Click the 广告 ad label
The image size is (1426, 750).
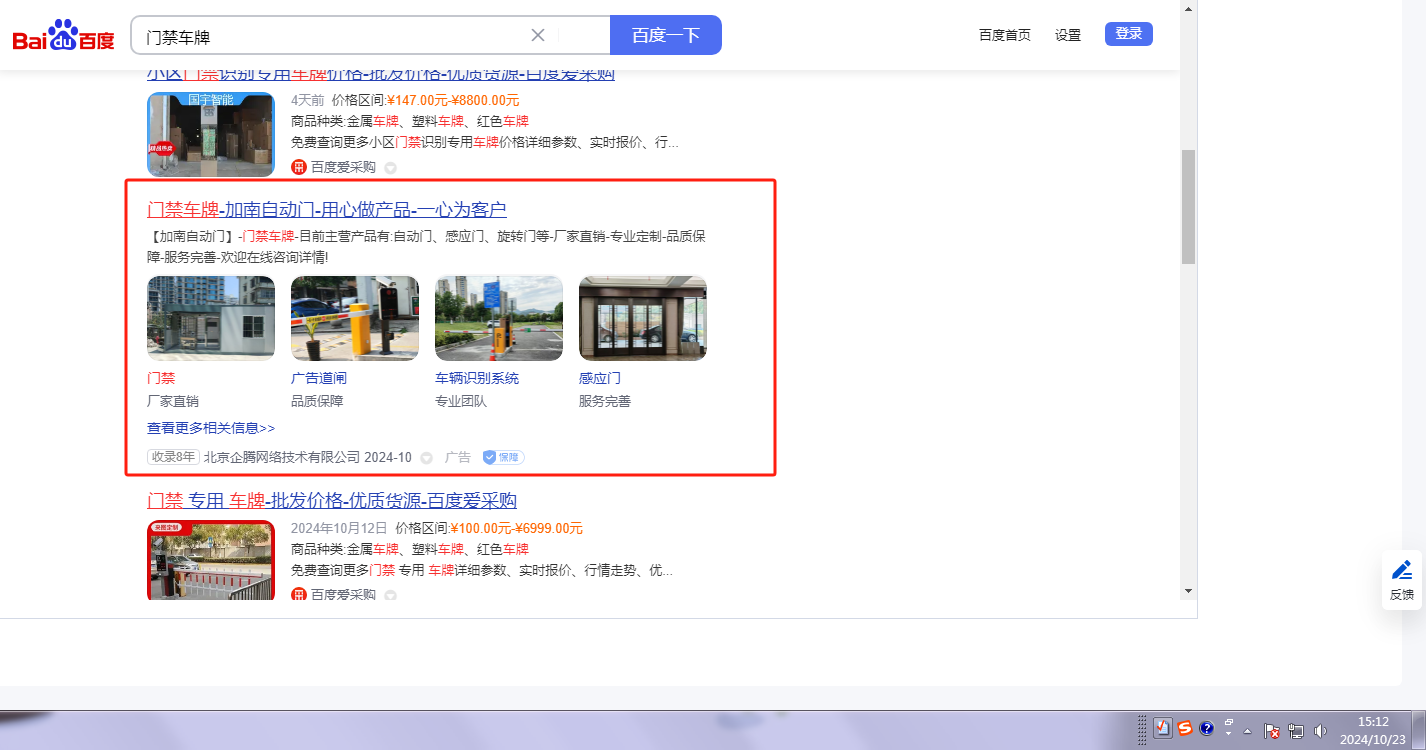[x=458, y=457]
